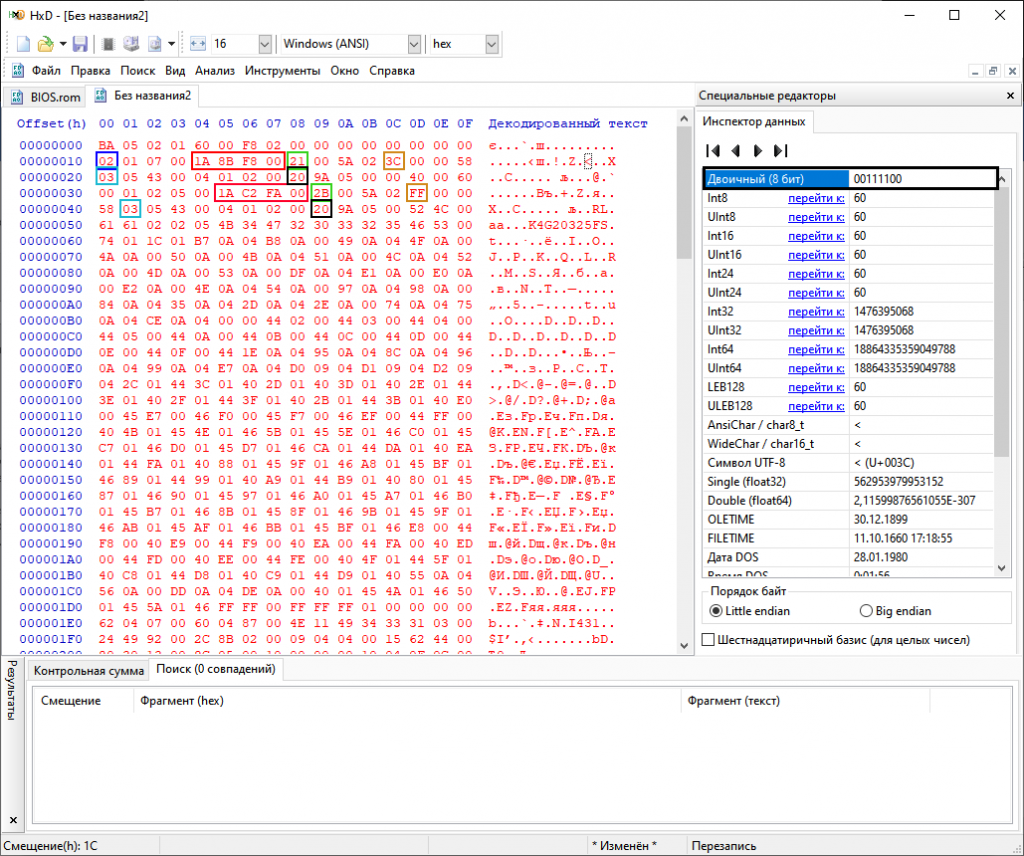The height and width of the screenshot is (856, 1024).
Task: Jump to first byte in Data inspector
Action: (x=713, y=151)
